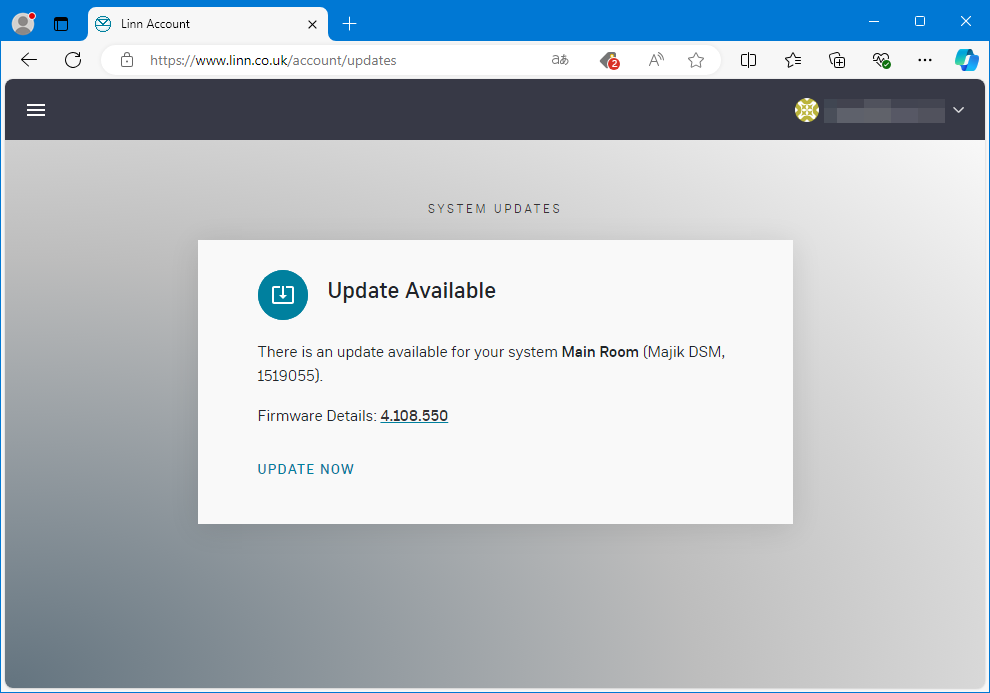Start Read Aloud for this page

click(656, 60)
